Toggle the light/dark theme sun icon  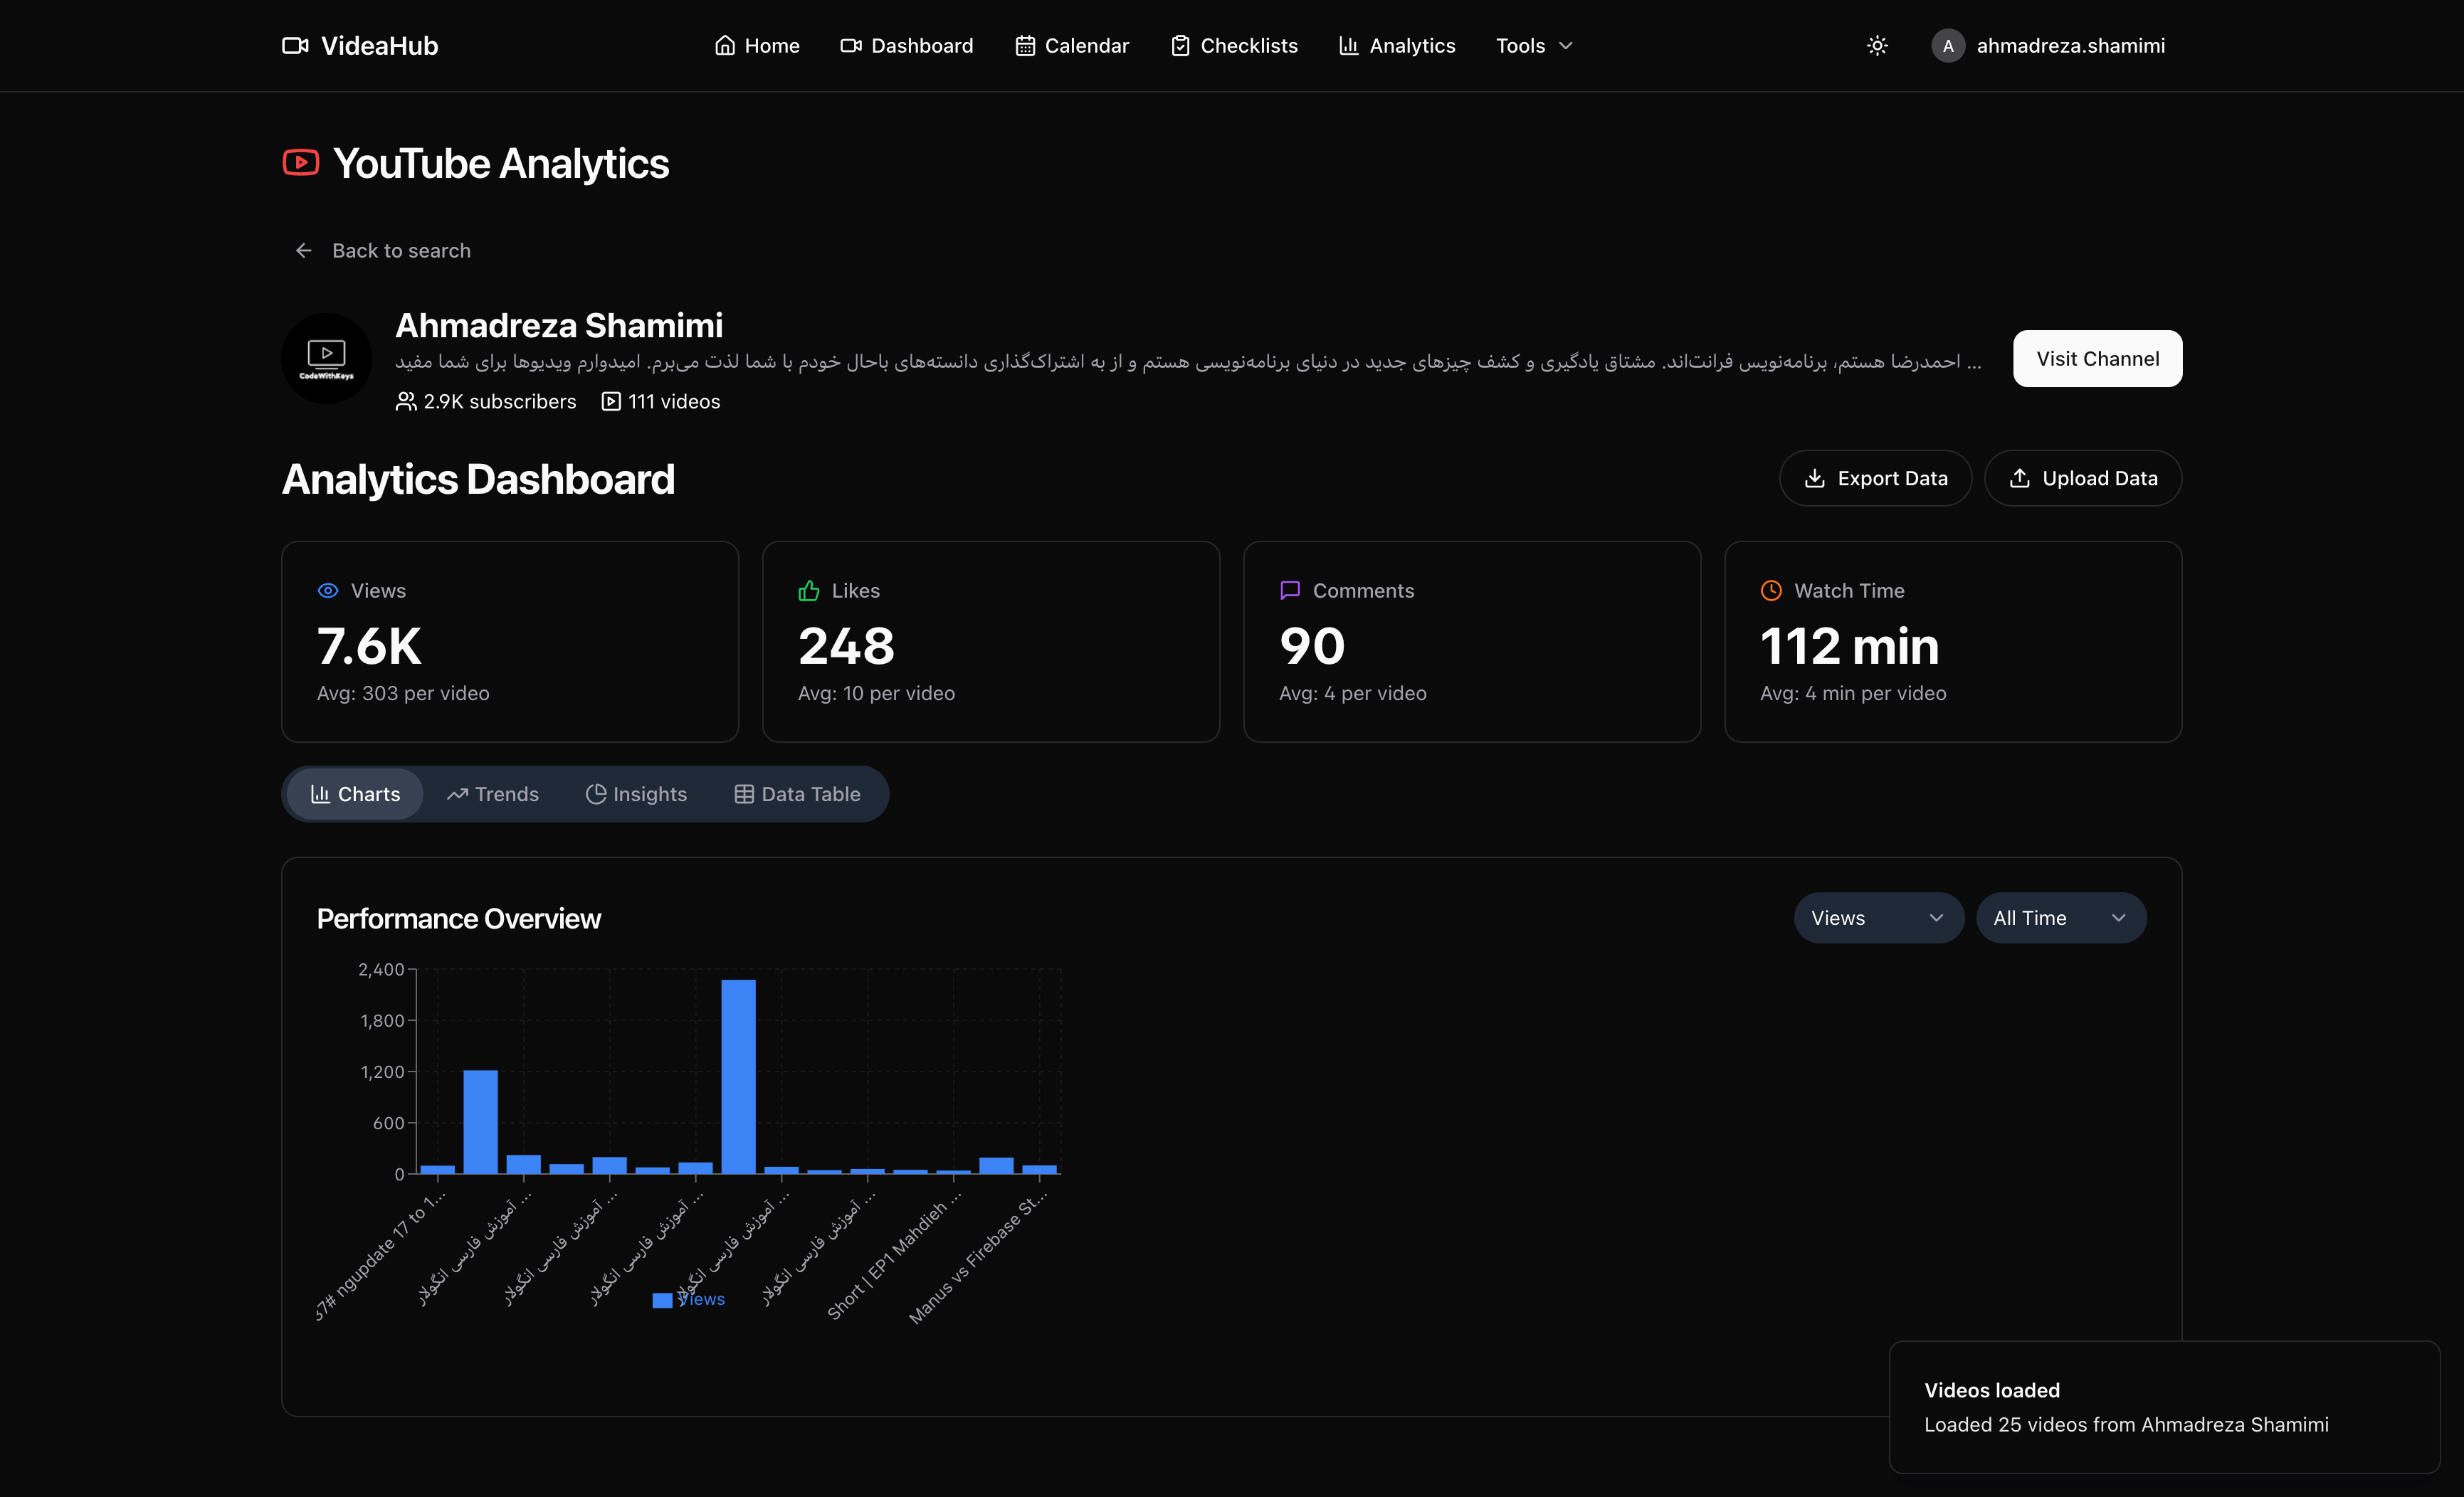(1877, 46)
